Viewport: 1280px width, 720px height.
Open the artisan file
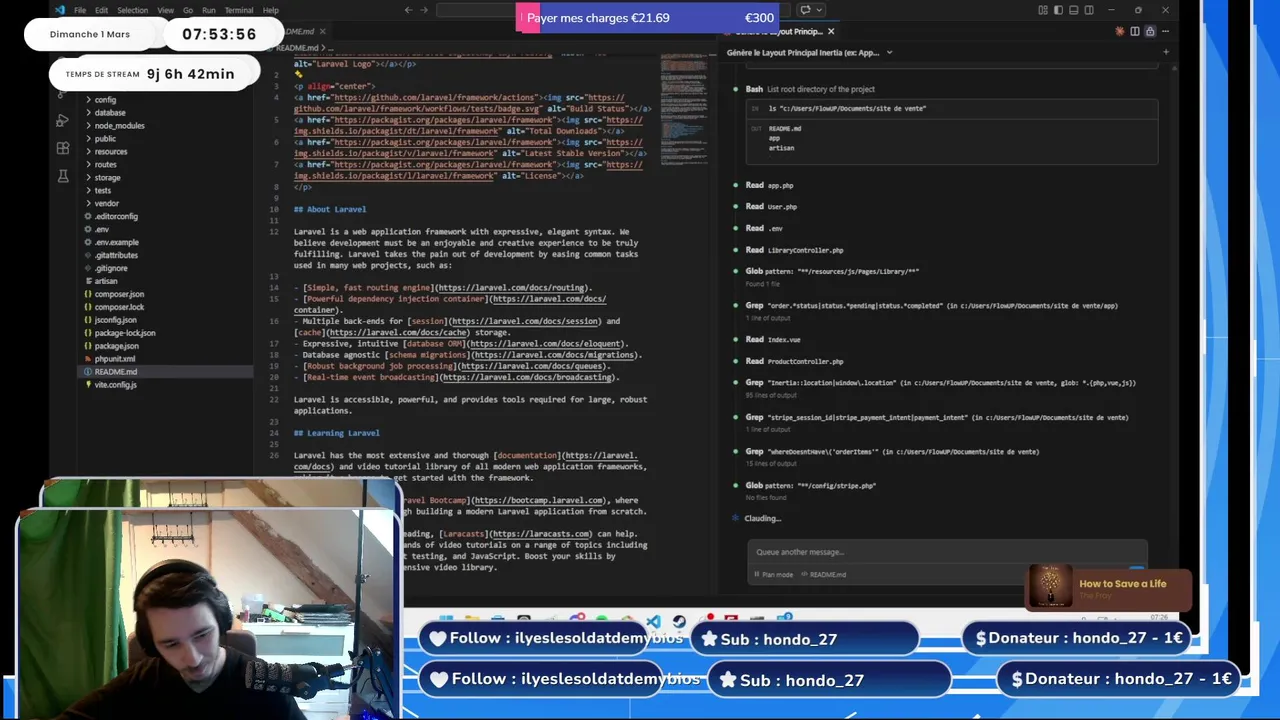[x=105, y=282]
